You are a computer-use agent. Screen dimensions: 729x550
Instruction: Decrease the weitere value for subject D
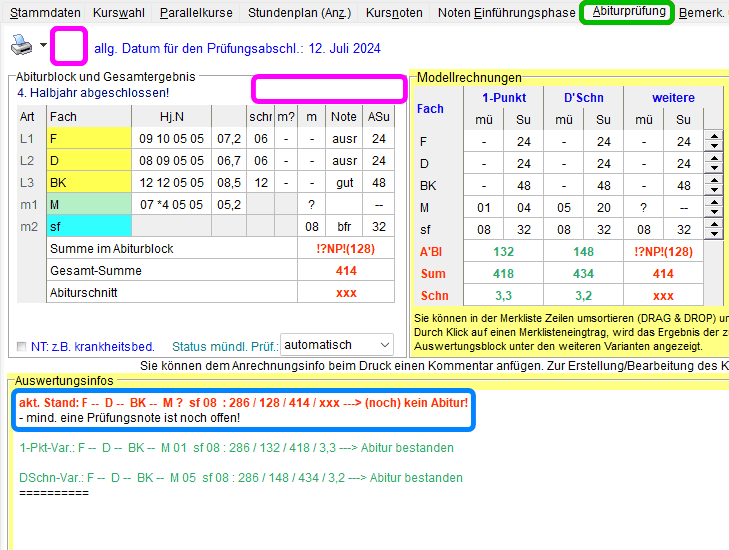pos(714,168)
